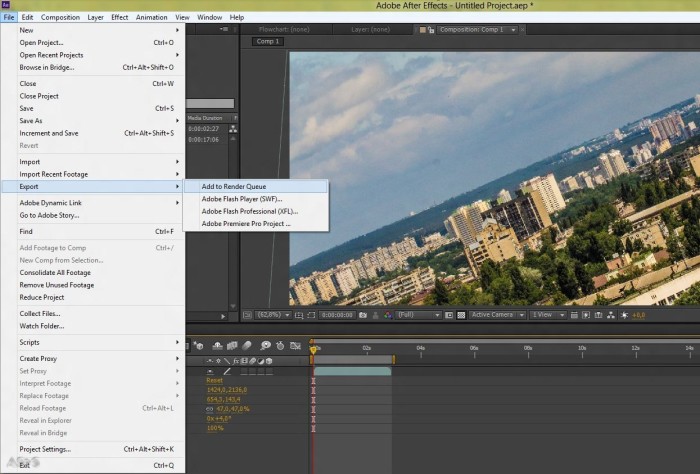Click Media Duration column header
The width and height of the screenshot is (700, 474).
(205, 118)
